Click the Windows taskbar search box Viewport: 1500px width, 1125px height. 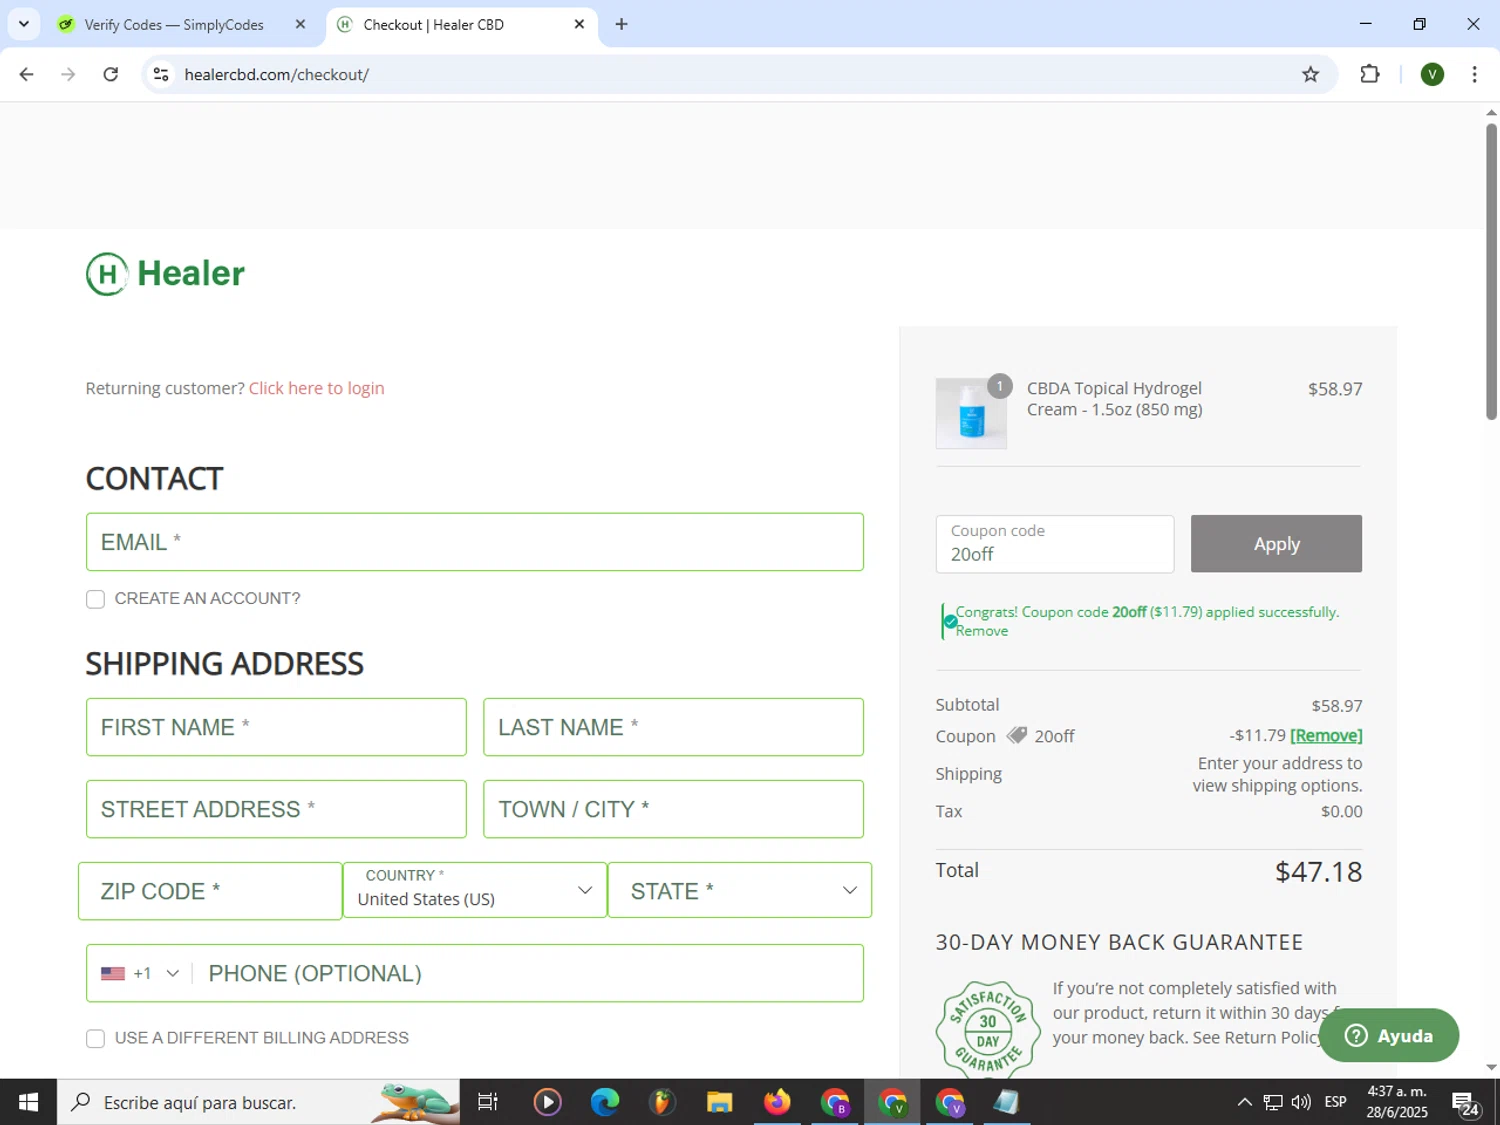coord(258,1102)
